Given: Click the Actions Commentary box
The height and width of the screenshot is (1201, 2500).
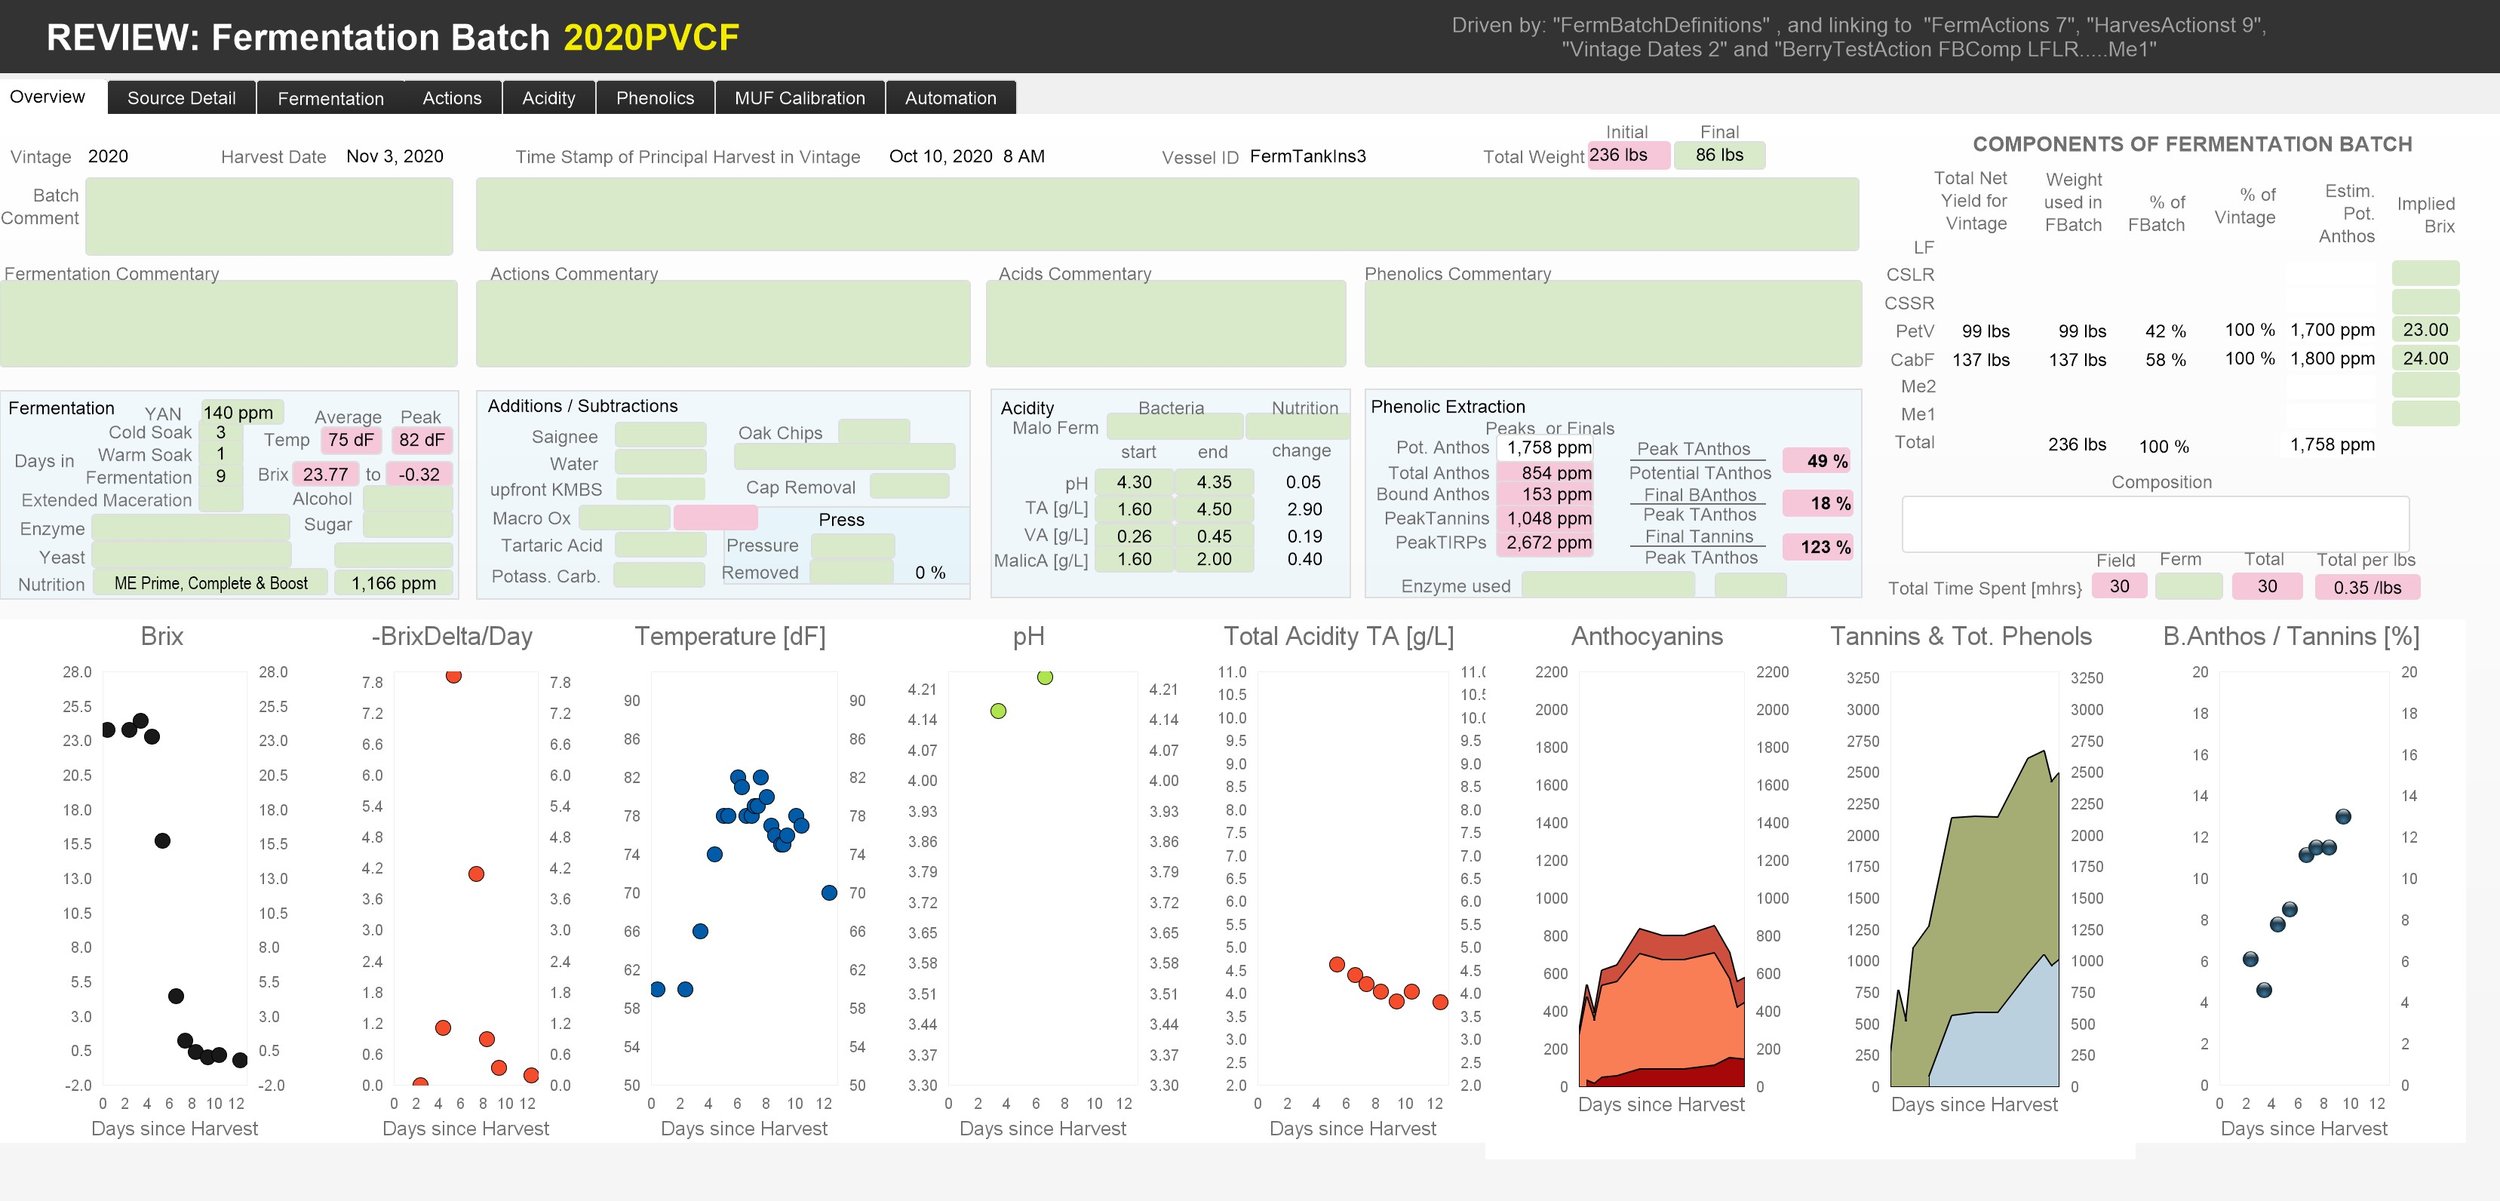Looking at the screenshot, I should click(723, 323).
